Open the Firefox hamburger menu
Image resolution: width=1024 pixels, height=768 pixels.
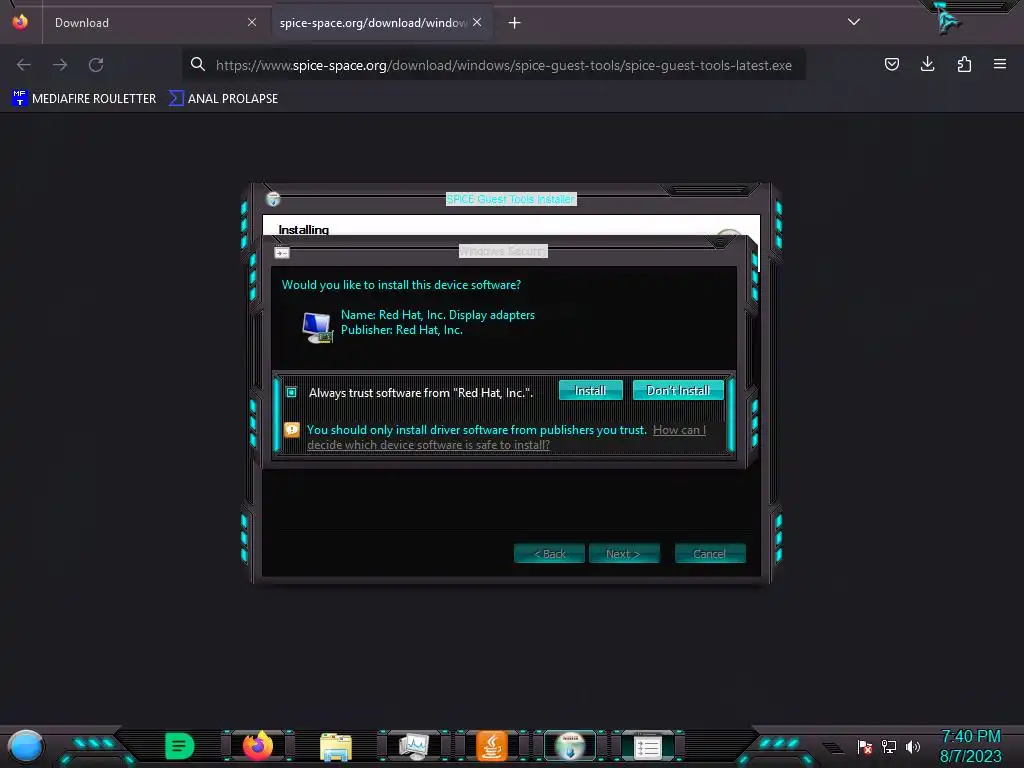[1000, 64]
